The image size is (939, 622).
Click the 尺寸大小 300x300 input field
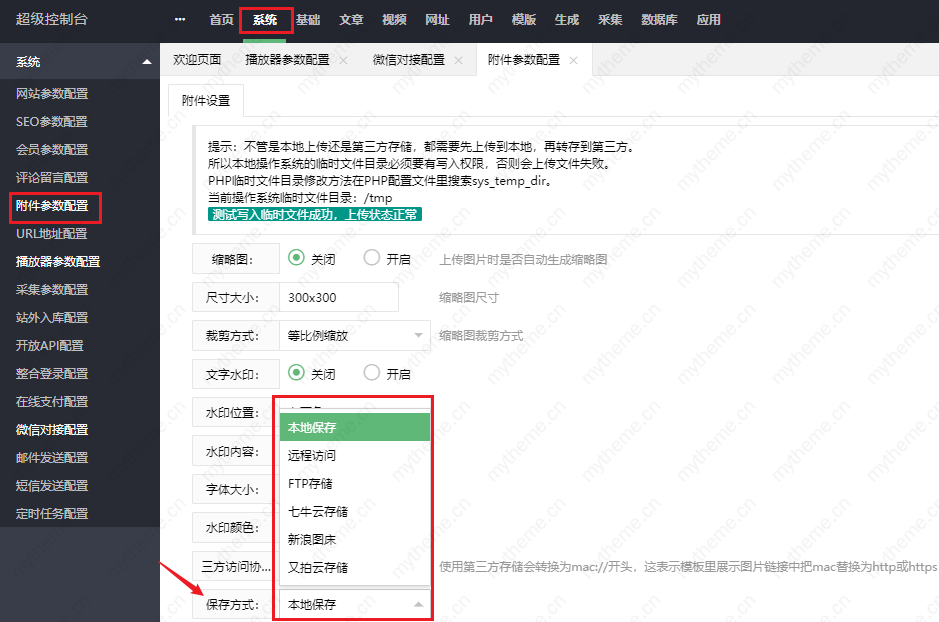pyautogui.click(x=338, y=296)
